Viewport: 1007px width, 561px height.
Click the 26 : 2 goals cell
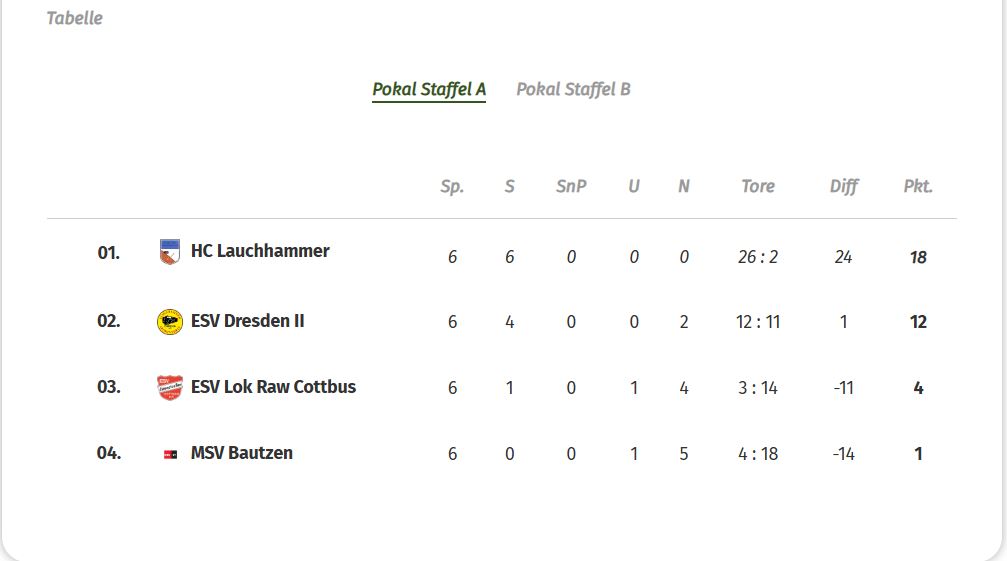pyautogui.click(x=758, y=257)
